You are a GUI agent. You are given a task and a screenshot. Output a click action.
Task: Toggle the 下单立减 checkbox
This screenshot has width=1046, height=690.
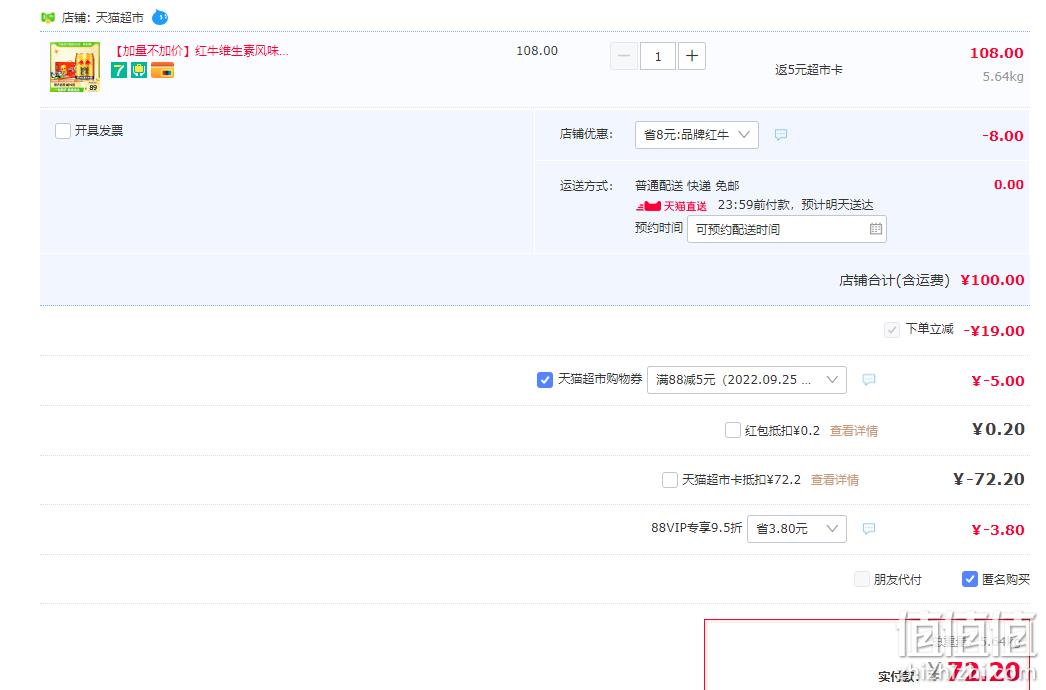[x=892, y=330]
